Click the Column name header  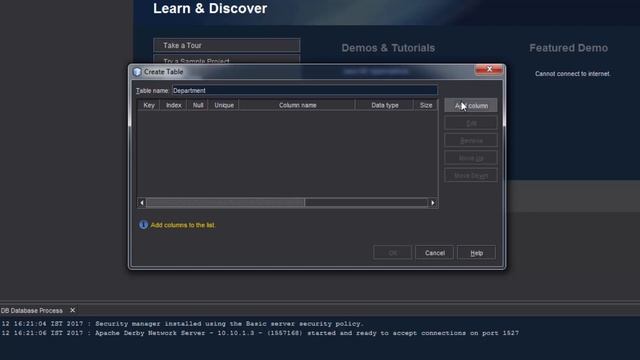[298, 105]
